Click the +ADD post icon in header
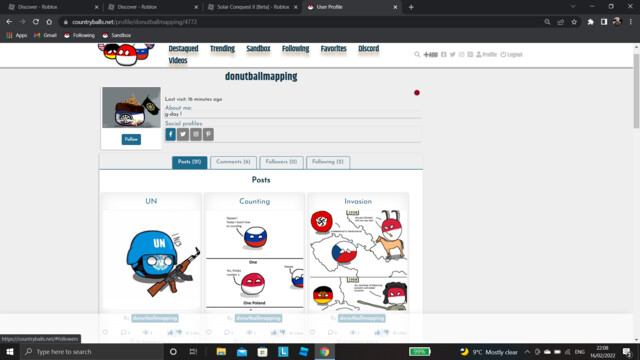 coord(431,55)
